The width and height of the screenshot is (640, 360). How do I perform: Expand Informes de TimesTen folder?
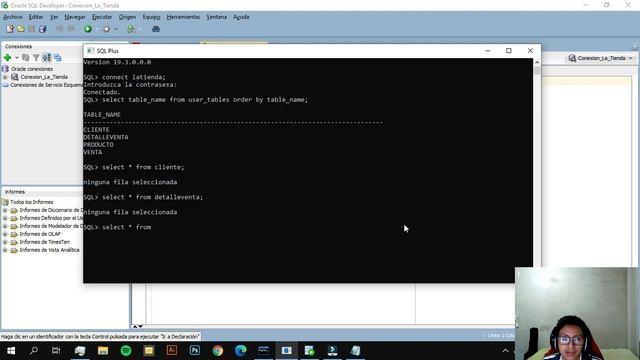(5, 242)
